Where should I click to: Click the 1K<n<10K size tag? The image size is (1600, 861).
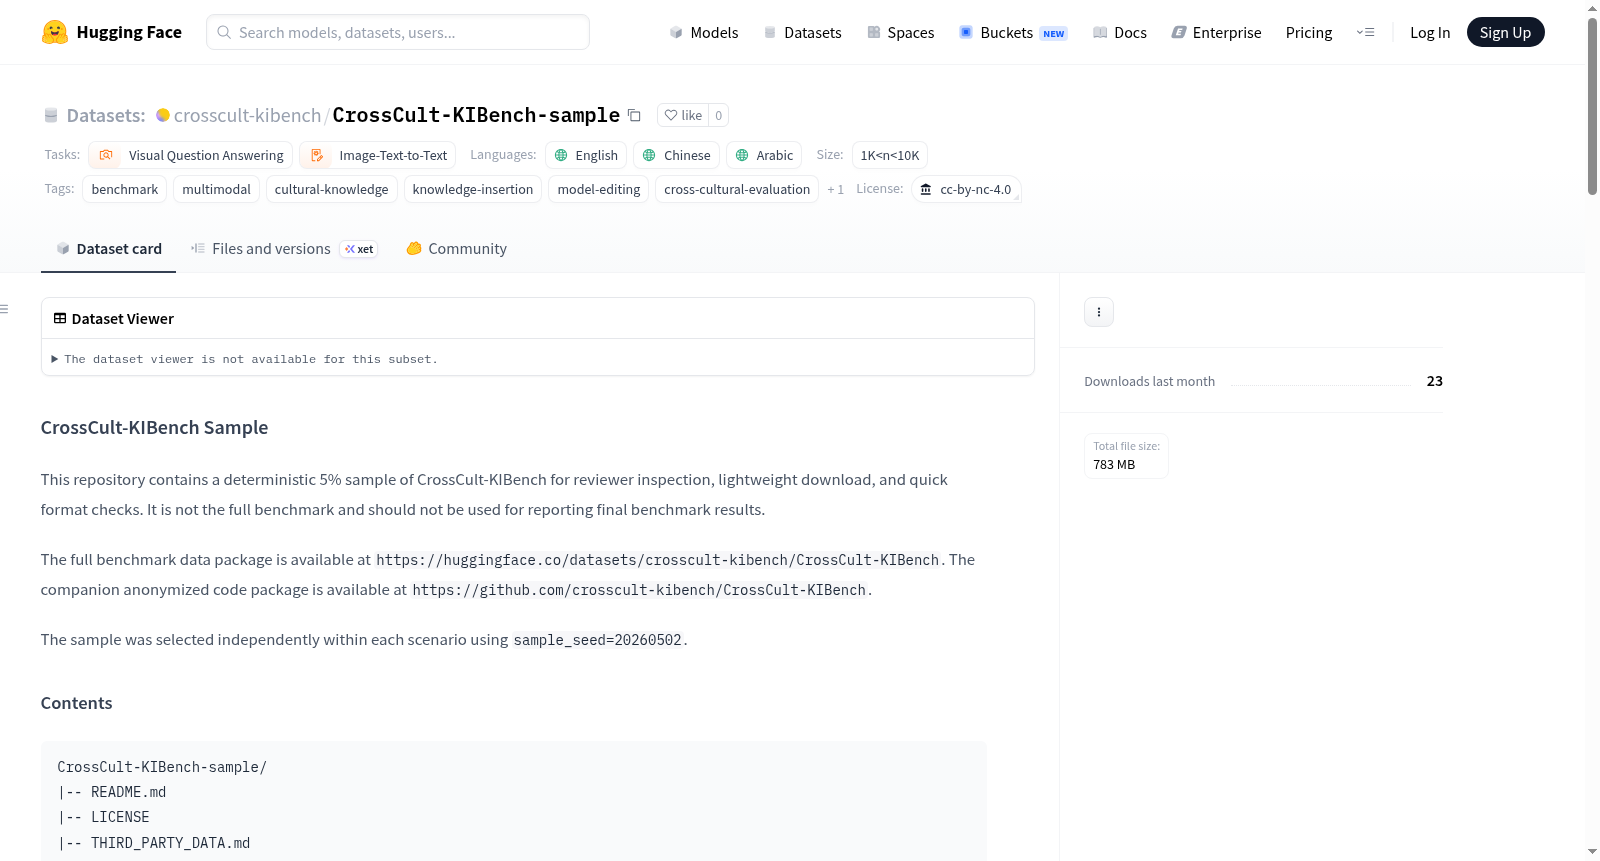[x=890, y=155]
